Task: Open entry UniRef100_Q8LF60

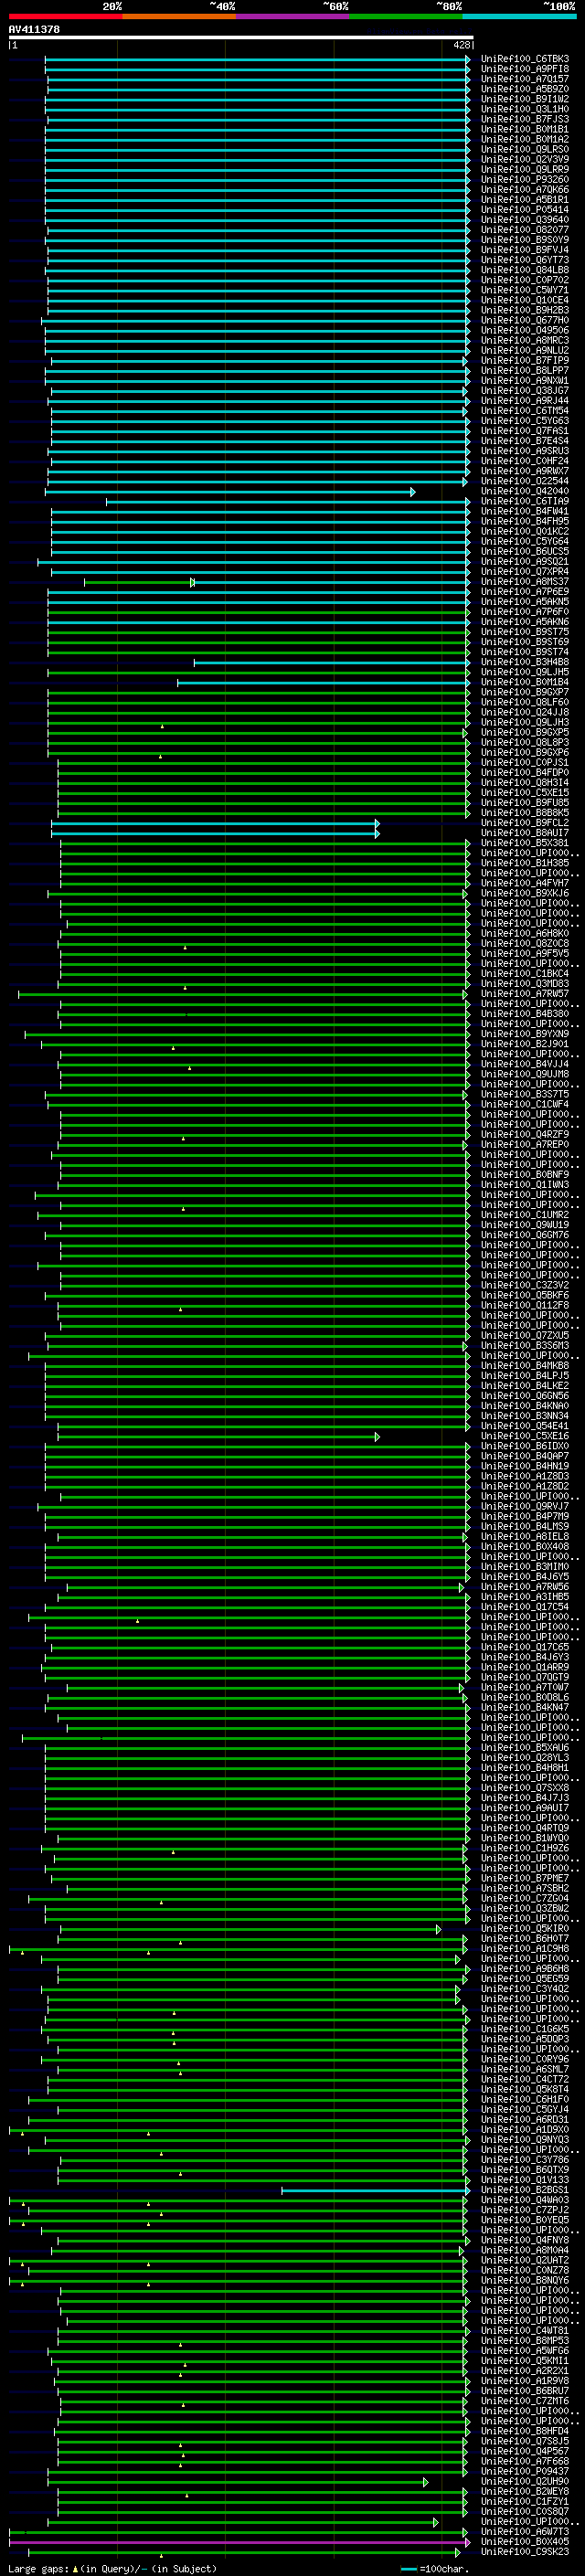Action: coord(525,702)
